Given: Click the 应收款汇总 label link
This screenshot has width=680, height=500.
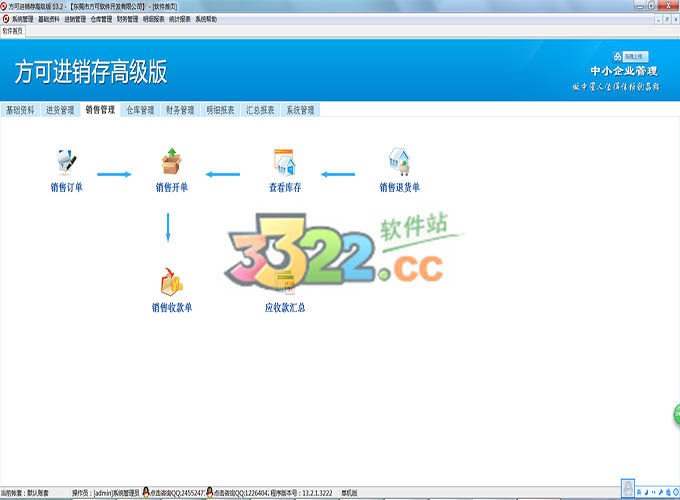Looking at the screenshot, I should [x=285, y=307].
